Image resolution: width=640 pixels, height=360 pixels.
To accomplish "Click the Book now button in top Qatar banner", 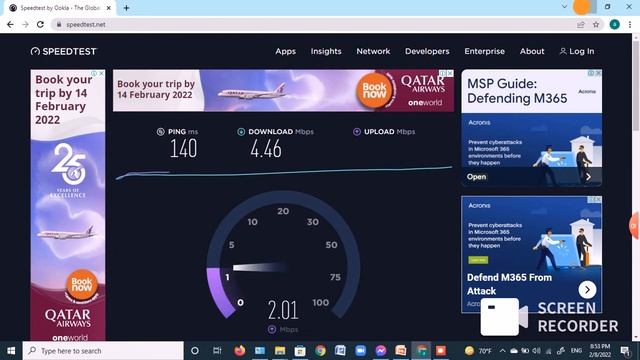I will point(374,91).
